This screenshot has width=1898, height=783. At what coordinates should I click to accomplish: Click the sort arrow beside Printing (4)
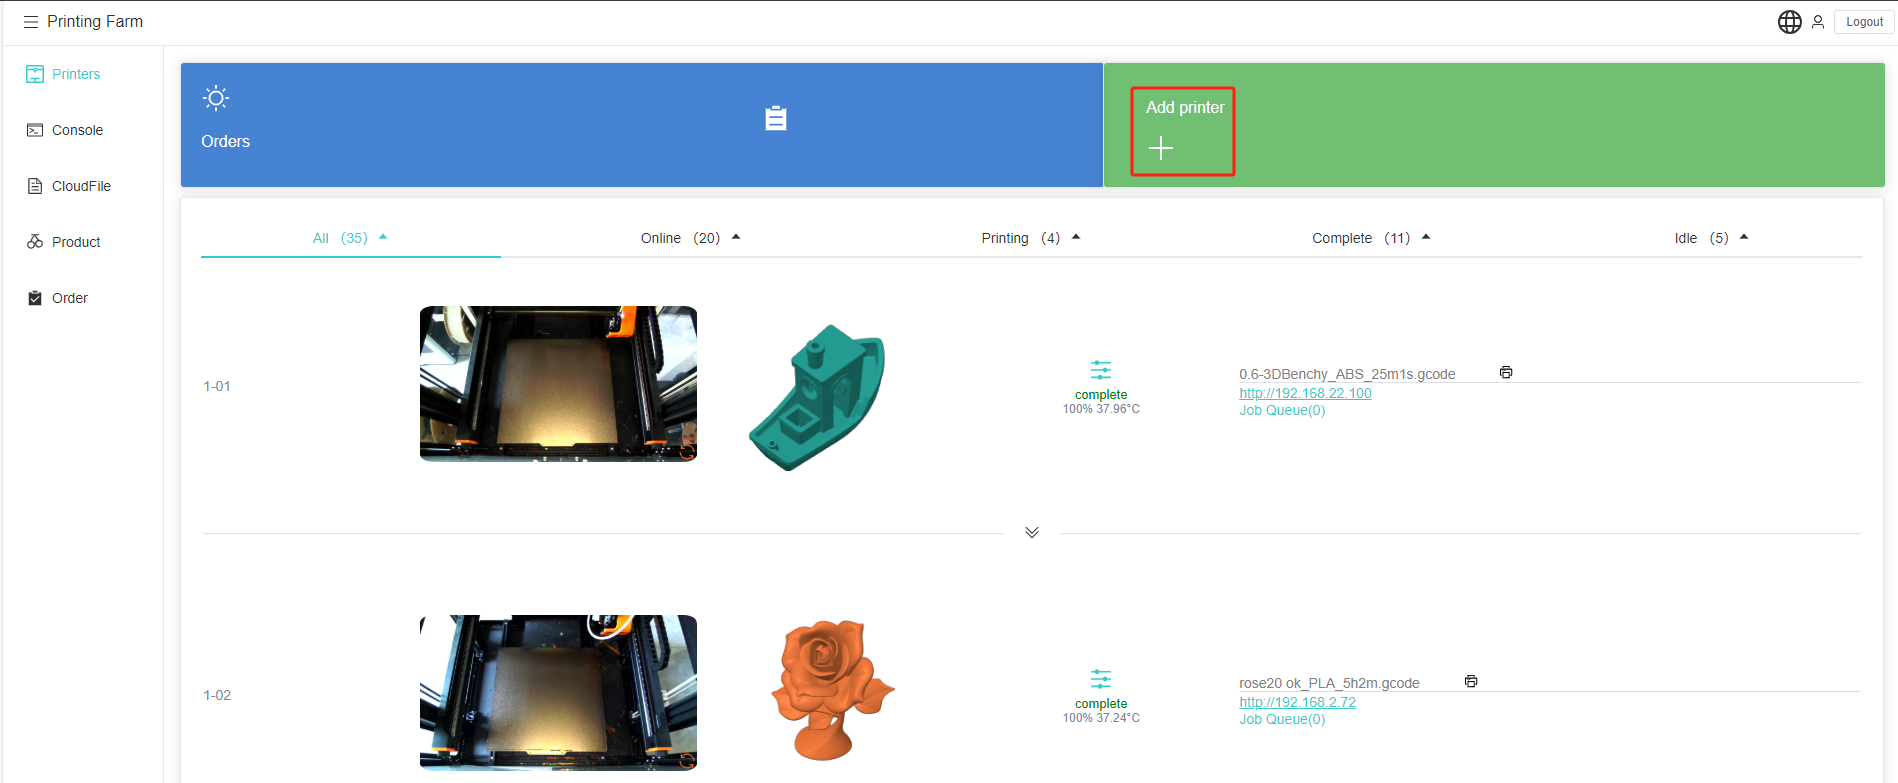[x=1076, y=237]
